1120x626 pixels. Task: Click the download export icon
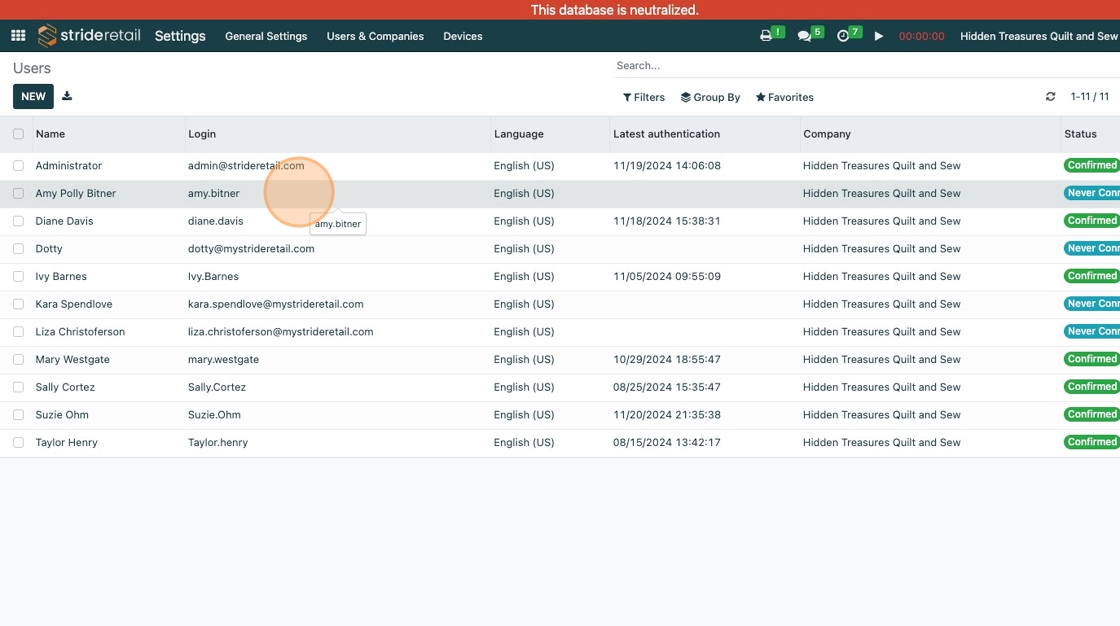[67, 96]
